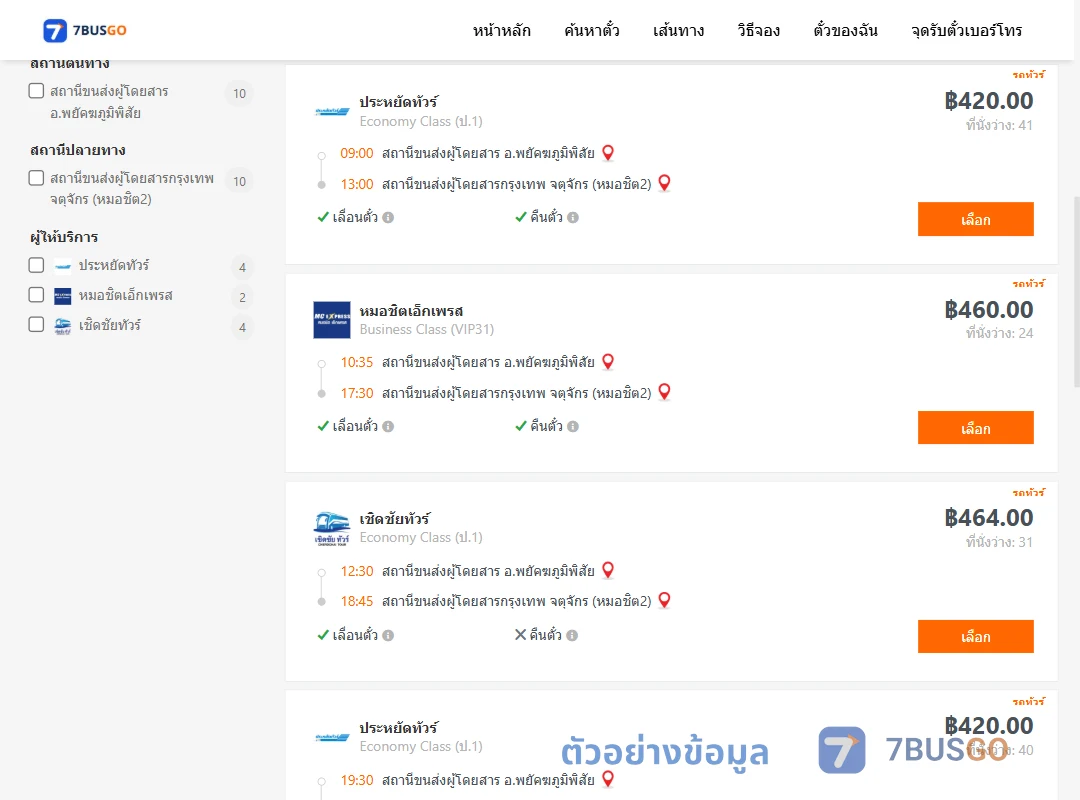Screen dimensions: 1080x800
Task: Click เชิดชัยทัวร์ logo in operator filter
Action: (63, 326)
